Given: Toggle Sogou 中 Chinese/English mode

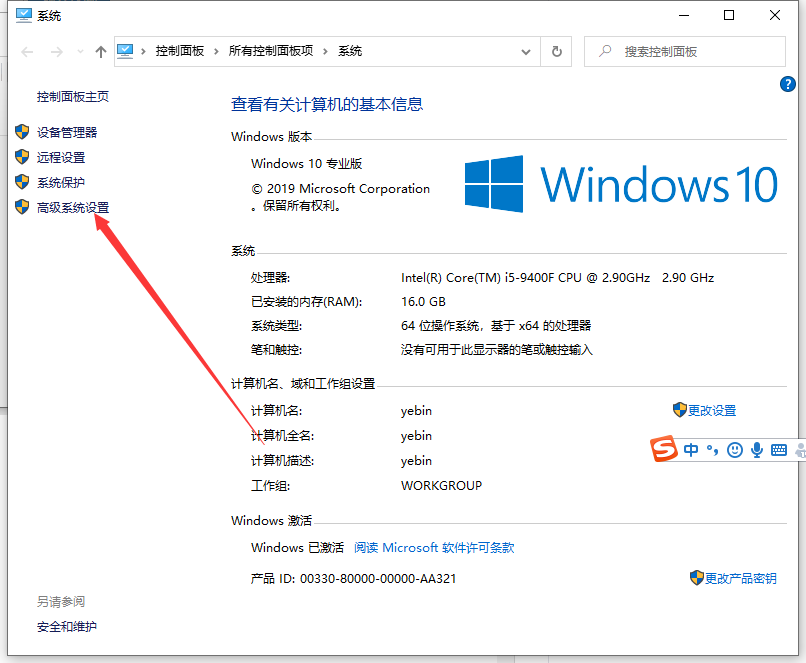Looking at the screenshot, I should tap(691, 450).
